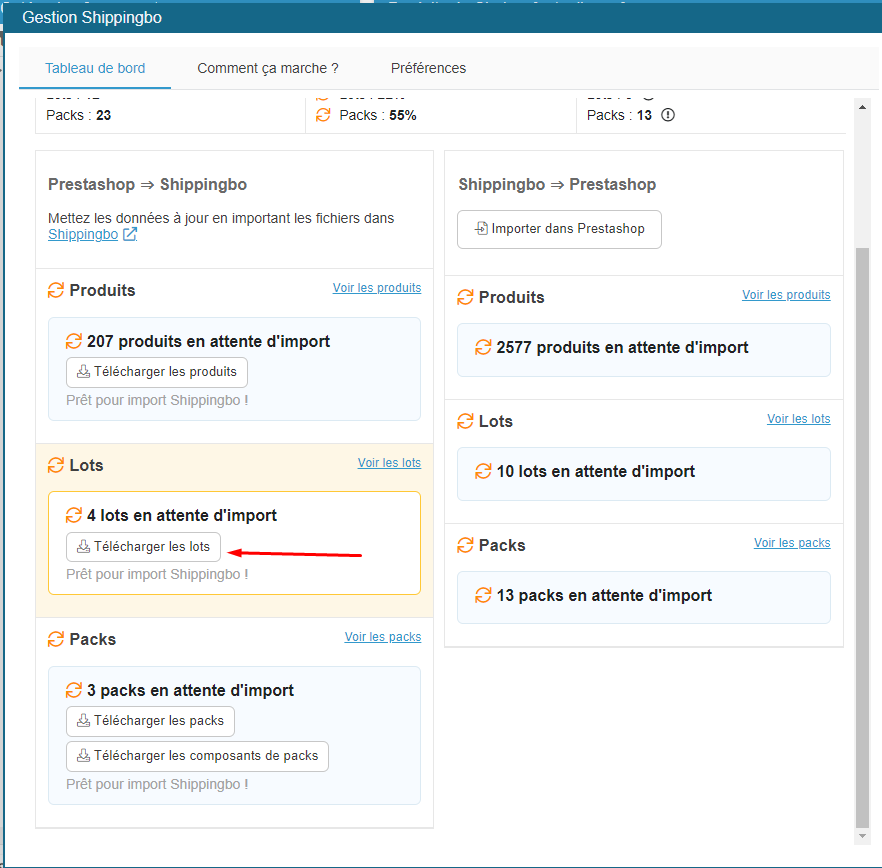Click '13 packs en attente d'import' text
Screen dimensions: 882x868
coord(604,595)
